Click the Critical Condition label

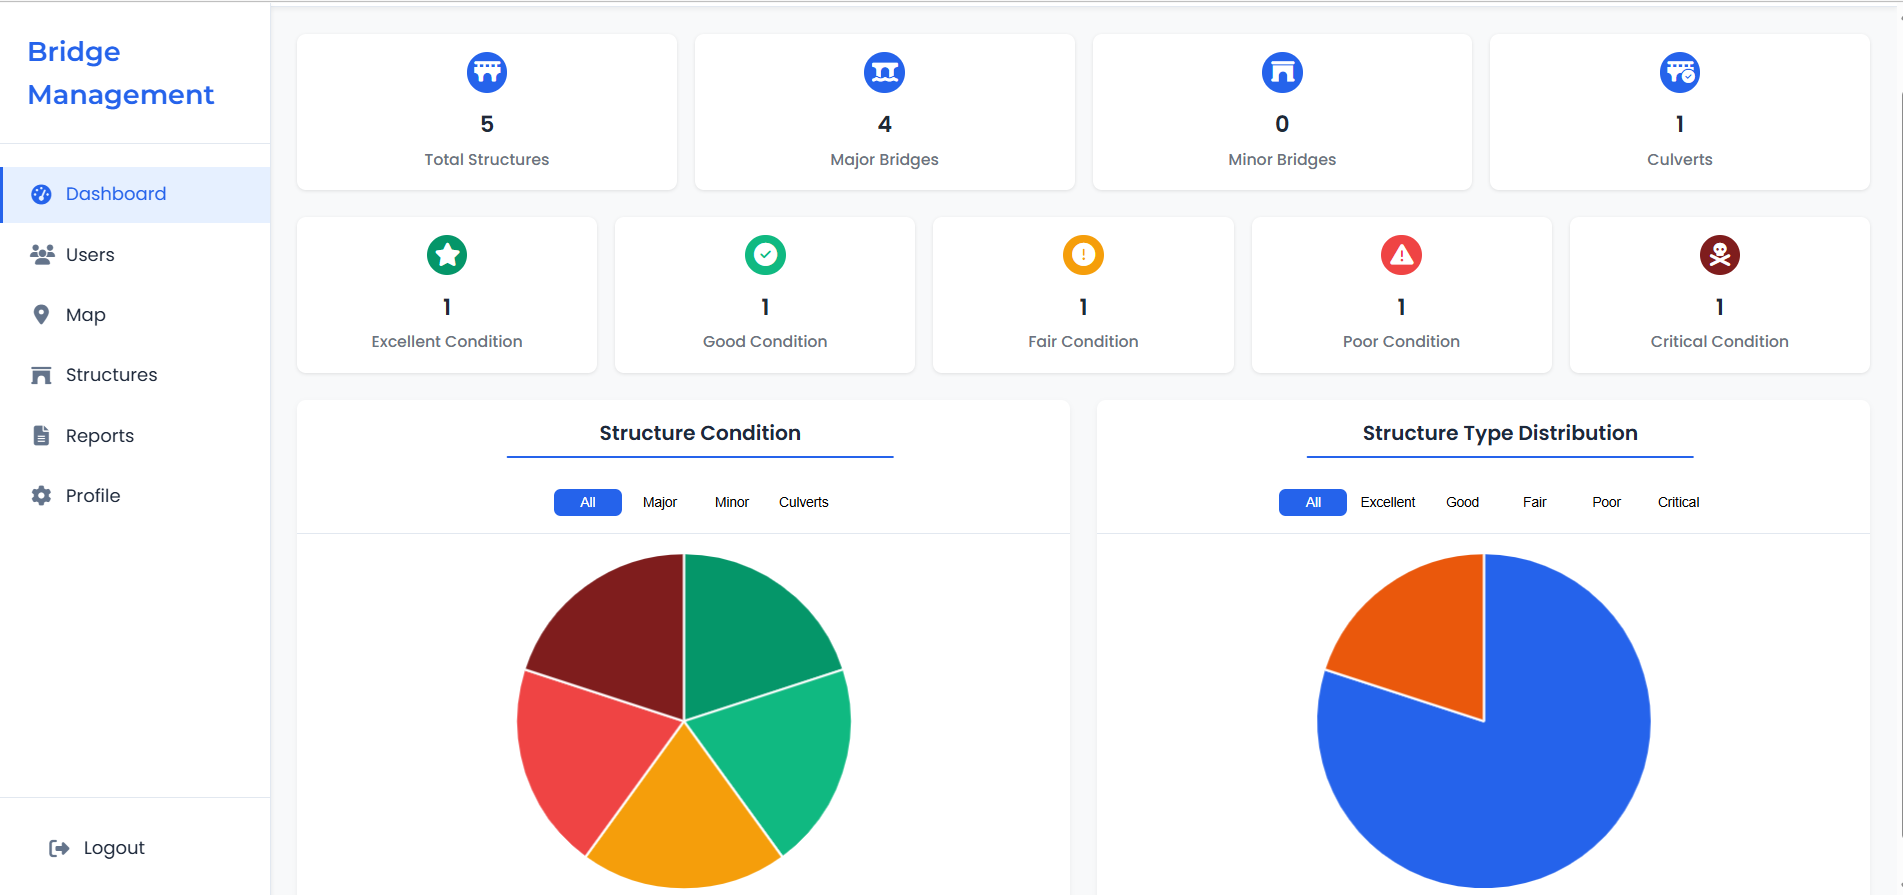point(1720,341)
